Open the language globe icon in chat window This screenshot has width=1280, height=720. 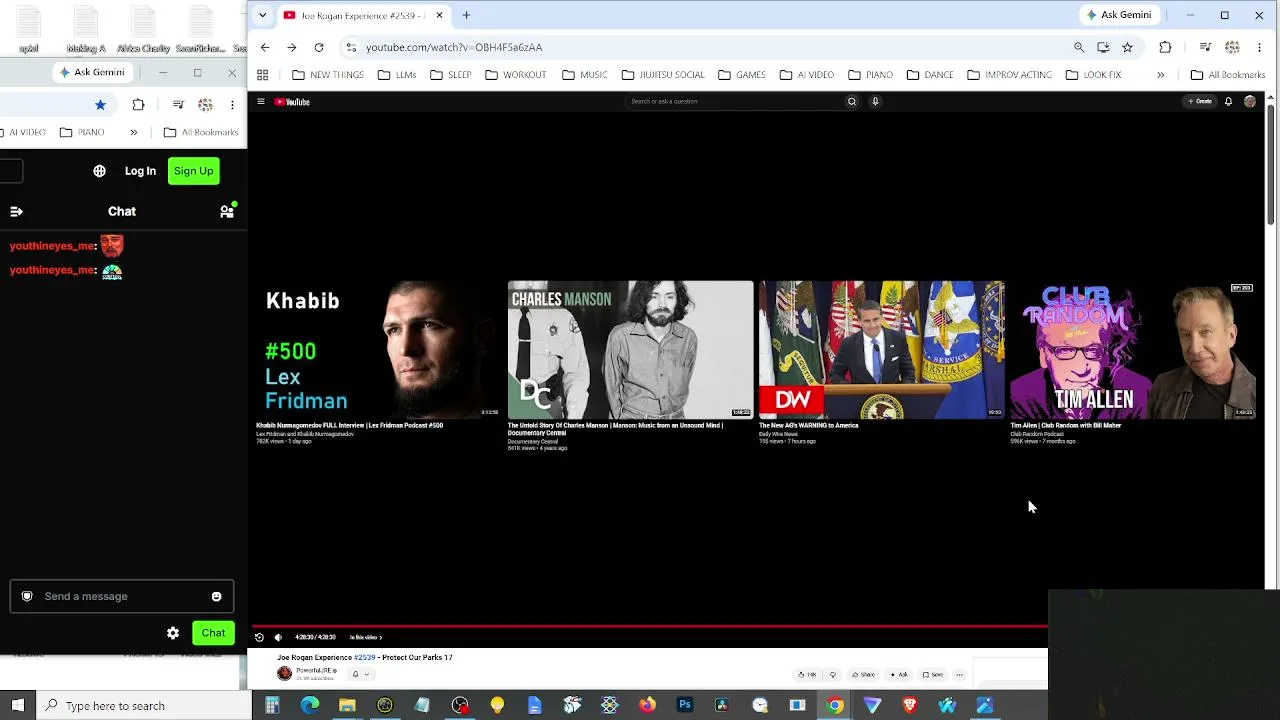click(99, 171)
